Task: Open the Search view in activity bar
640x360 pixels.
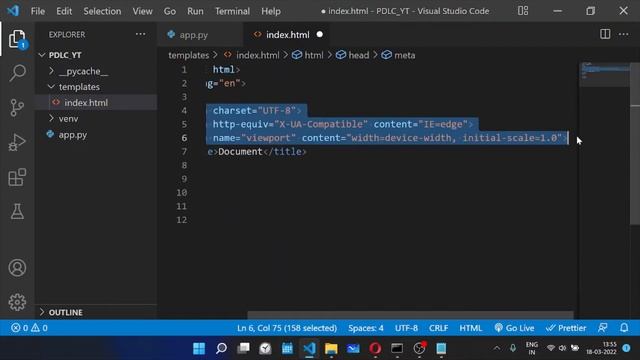Action: pyautogui.click(x=17, y=73)
